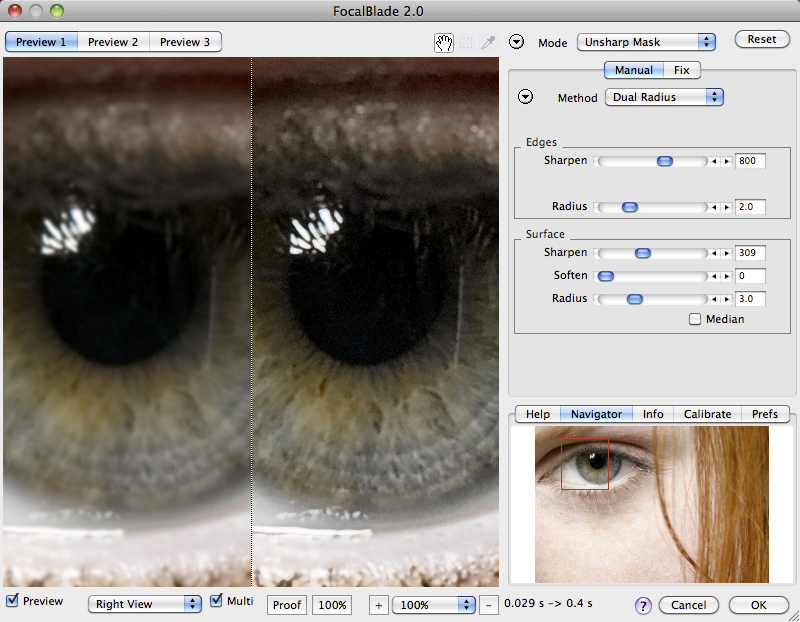Viewport: 800px width, 622px height.
Task: Select the marquee selection tool
Action: (466, 42)
